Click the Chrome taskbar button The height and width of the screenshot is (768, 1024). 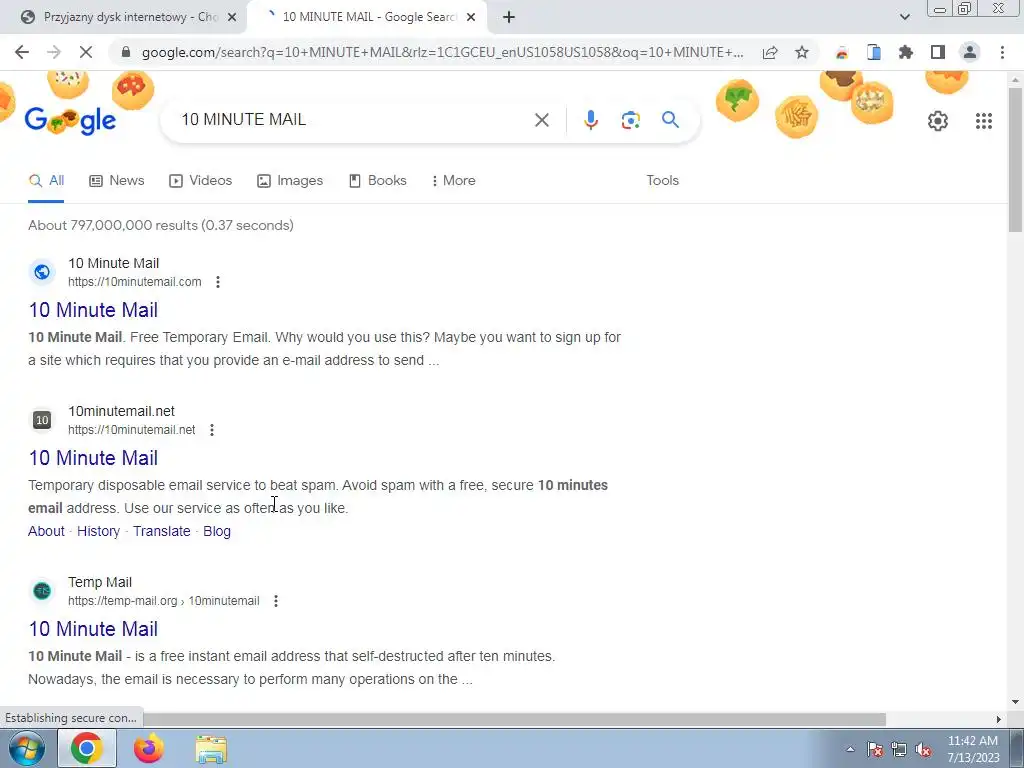pyautogui.click(x=87, y=748)
